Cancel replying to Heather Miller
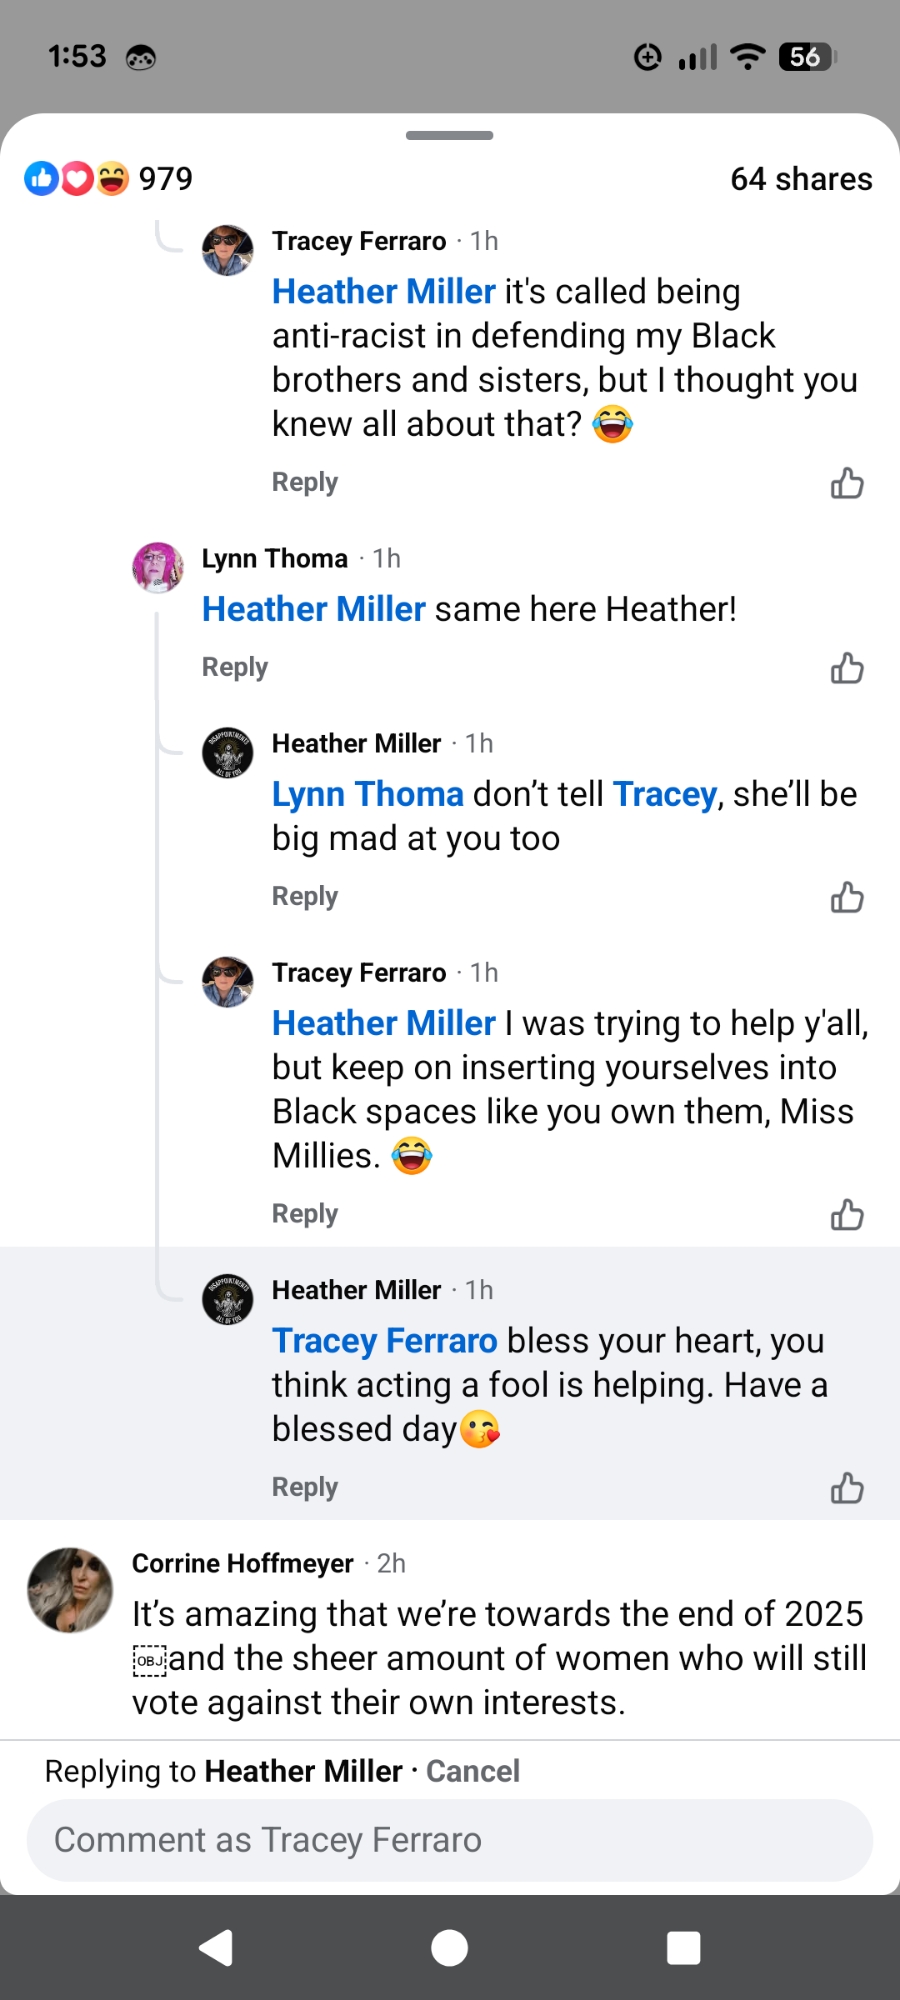Viewport: 900px width, 2000px height. point(473,1771)
